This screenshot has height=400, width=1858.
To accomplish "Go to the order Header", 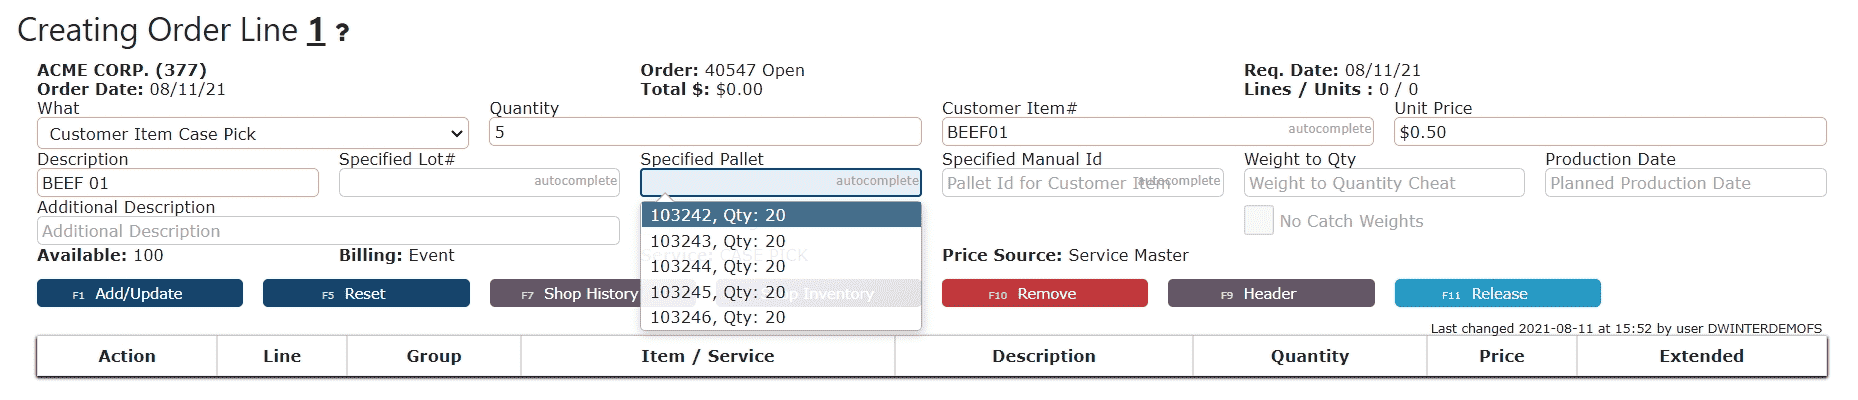I will point(1270,293).
